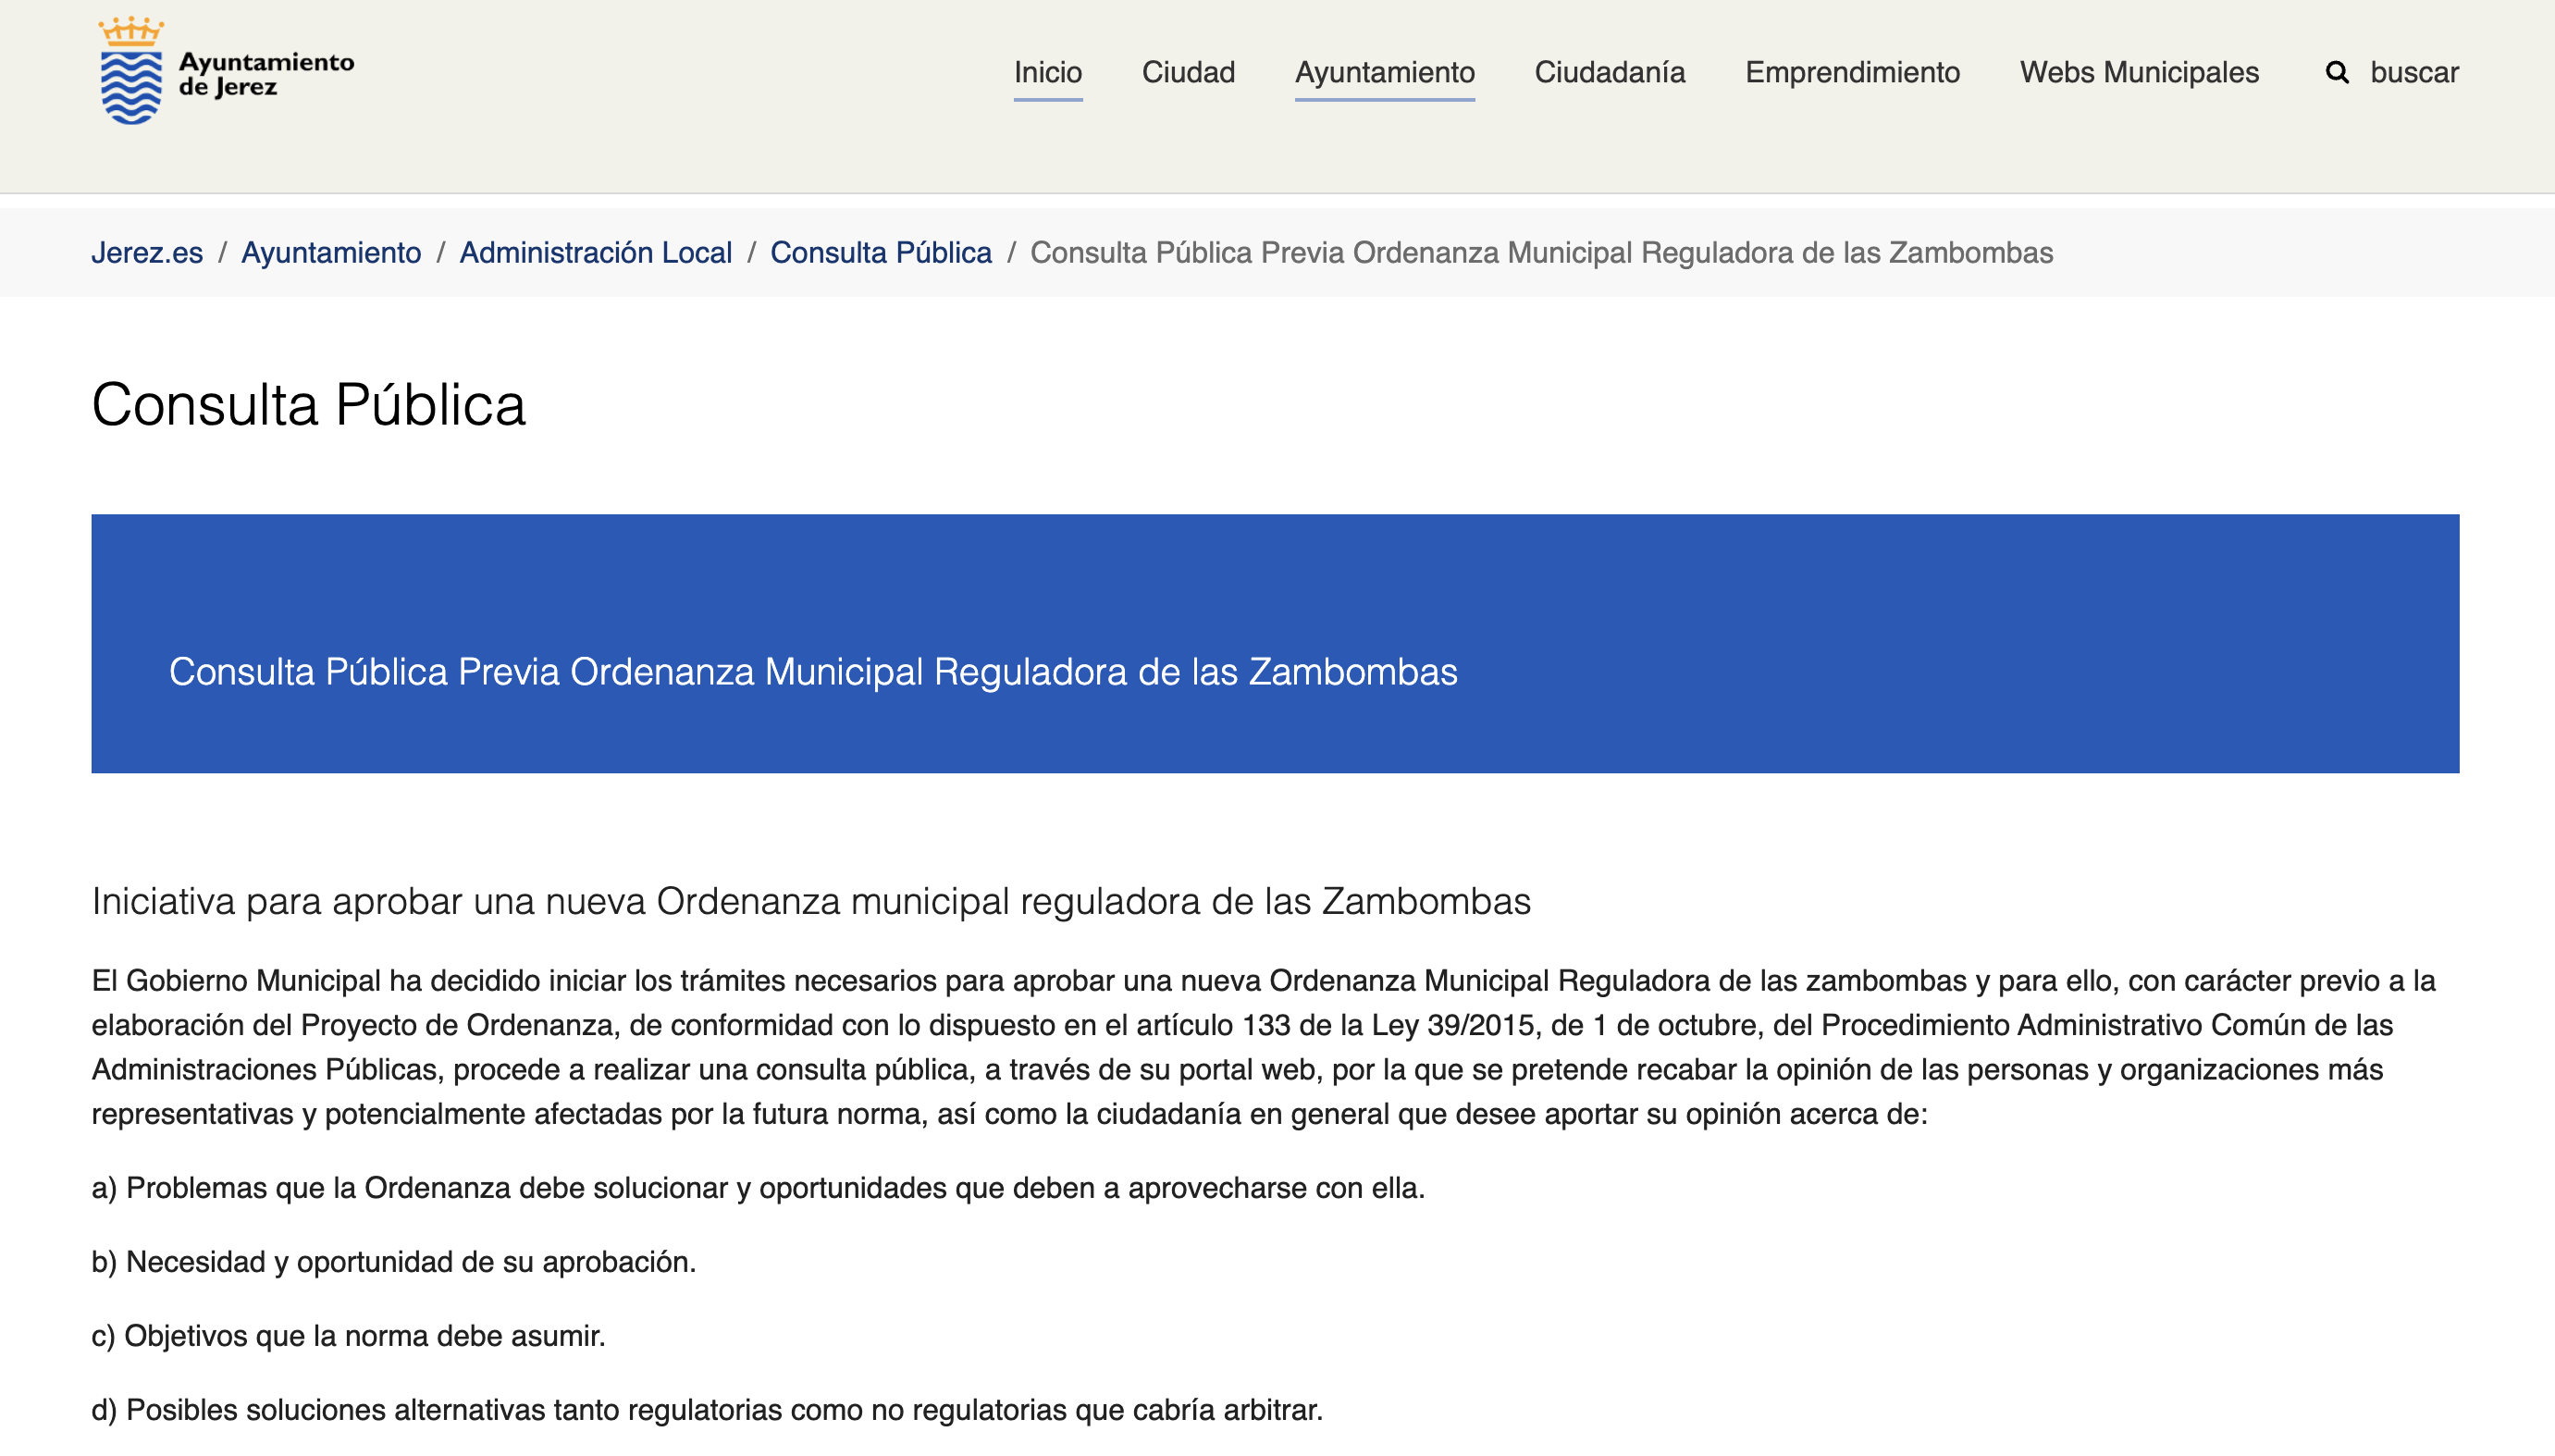This screenshot has width=2555, height=1456.
Task: Click the Iniciativa para aprobar subtitle heading
Action: [810, 902]
